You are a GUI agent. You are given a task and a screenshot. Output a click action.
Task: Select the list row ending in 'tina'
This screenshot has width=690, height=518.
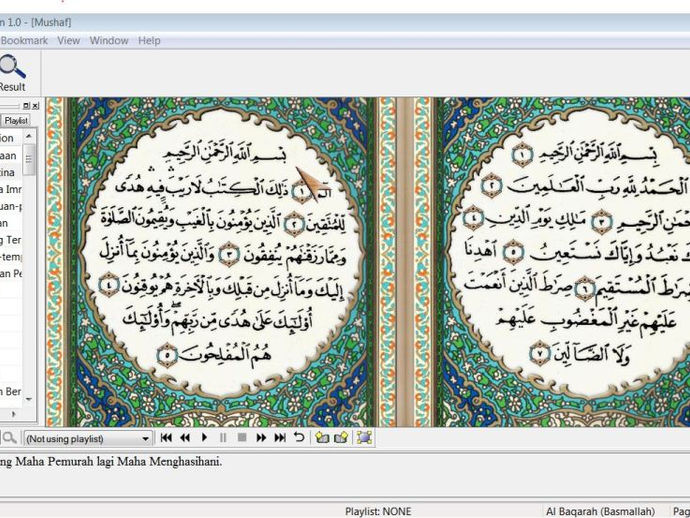[11, 173]
